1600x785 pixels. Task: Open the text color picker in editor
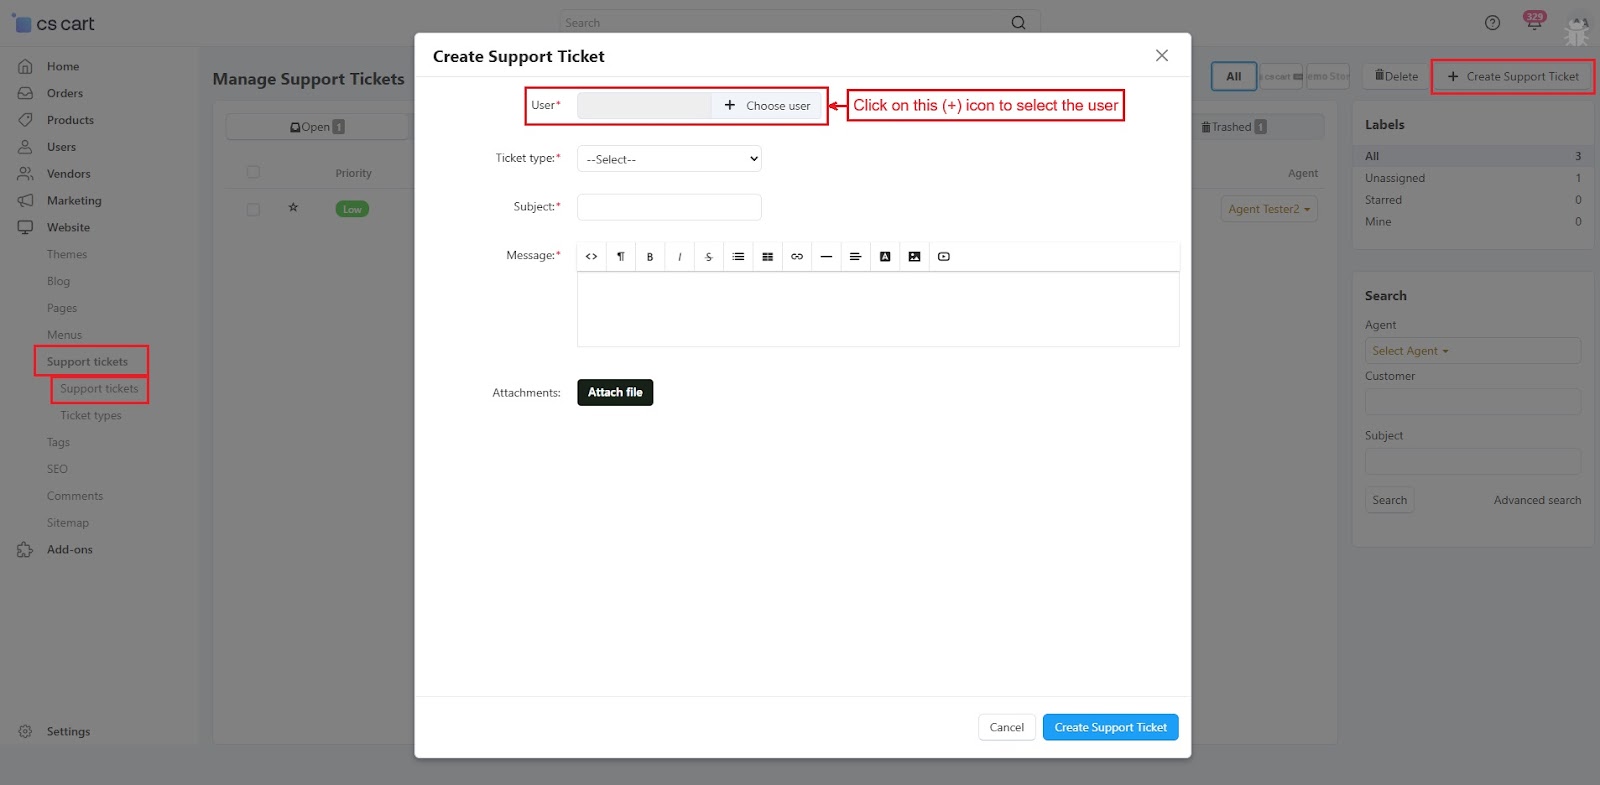885,257
